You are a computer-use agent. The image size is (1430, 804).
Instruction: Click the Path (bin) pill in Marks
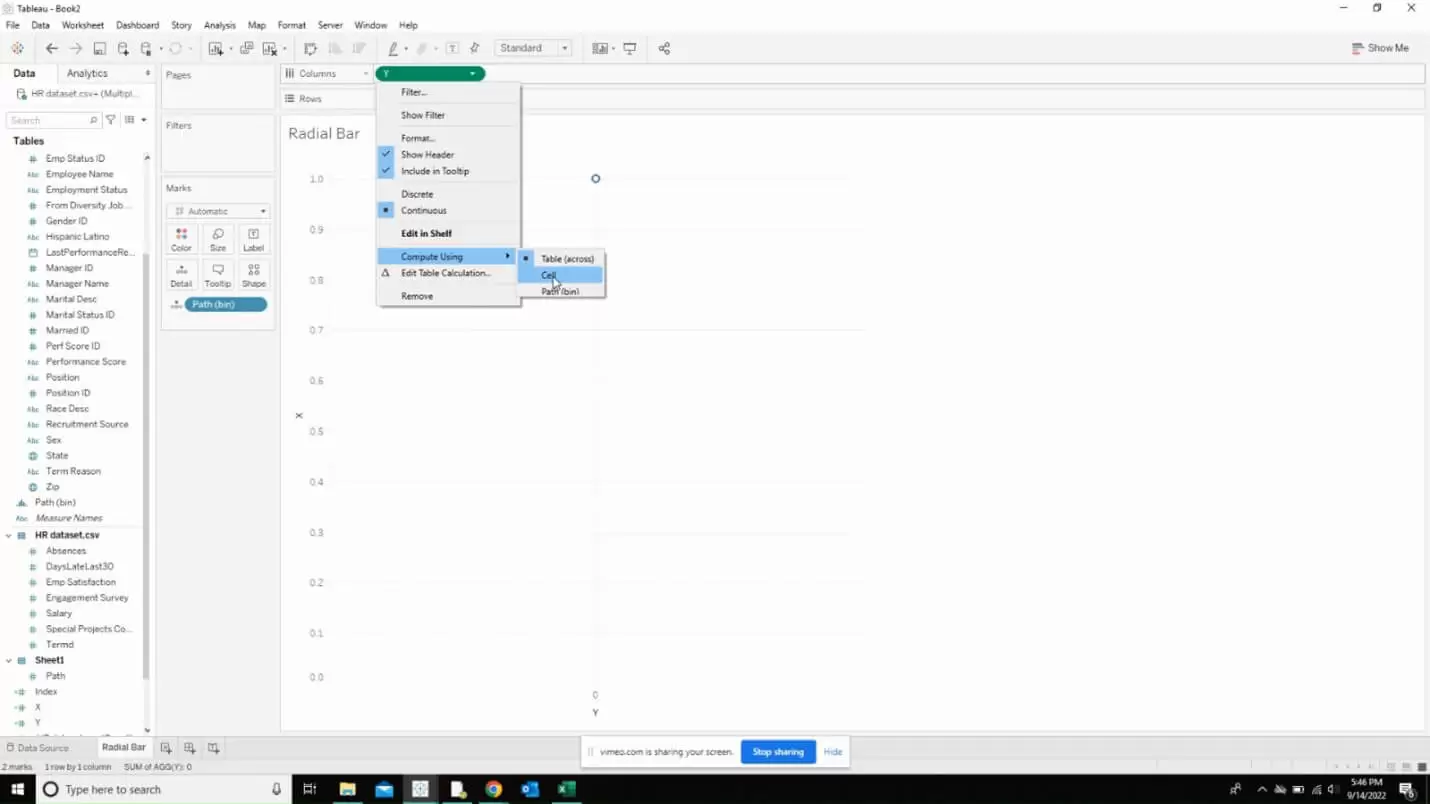click(x=225, y=304)
